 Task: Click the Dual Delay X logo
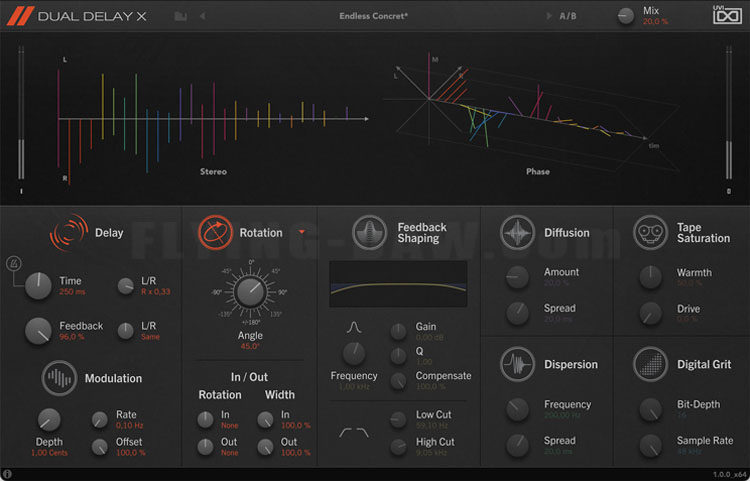click(77, 16)
